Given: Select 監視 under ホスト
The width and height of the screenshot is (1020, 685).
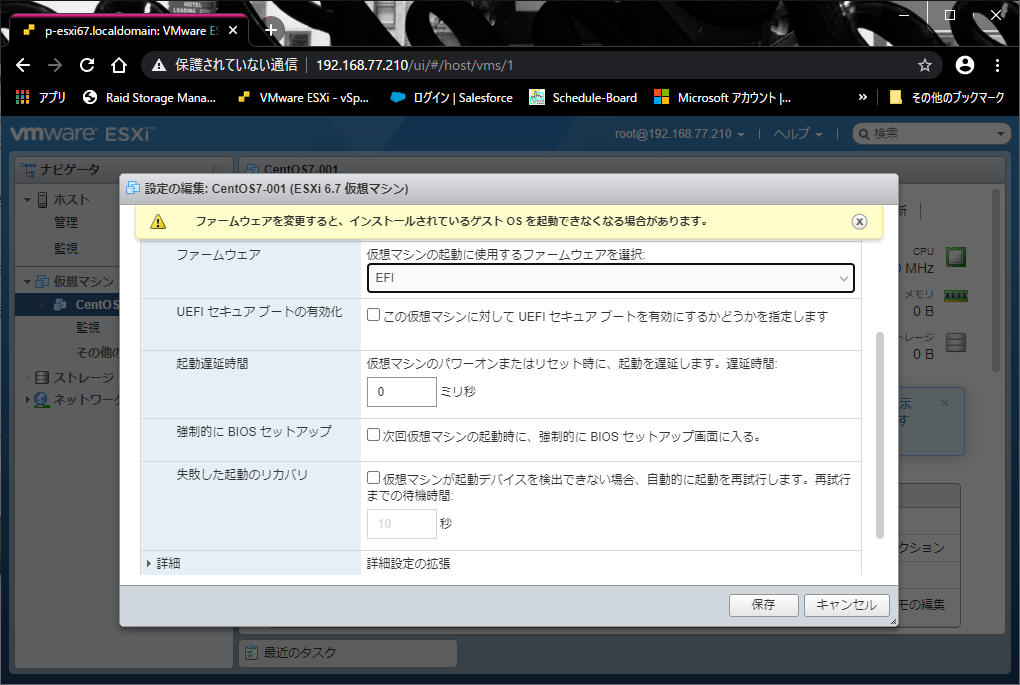Looking at the screenshot, I should (x=66, y=248).
